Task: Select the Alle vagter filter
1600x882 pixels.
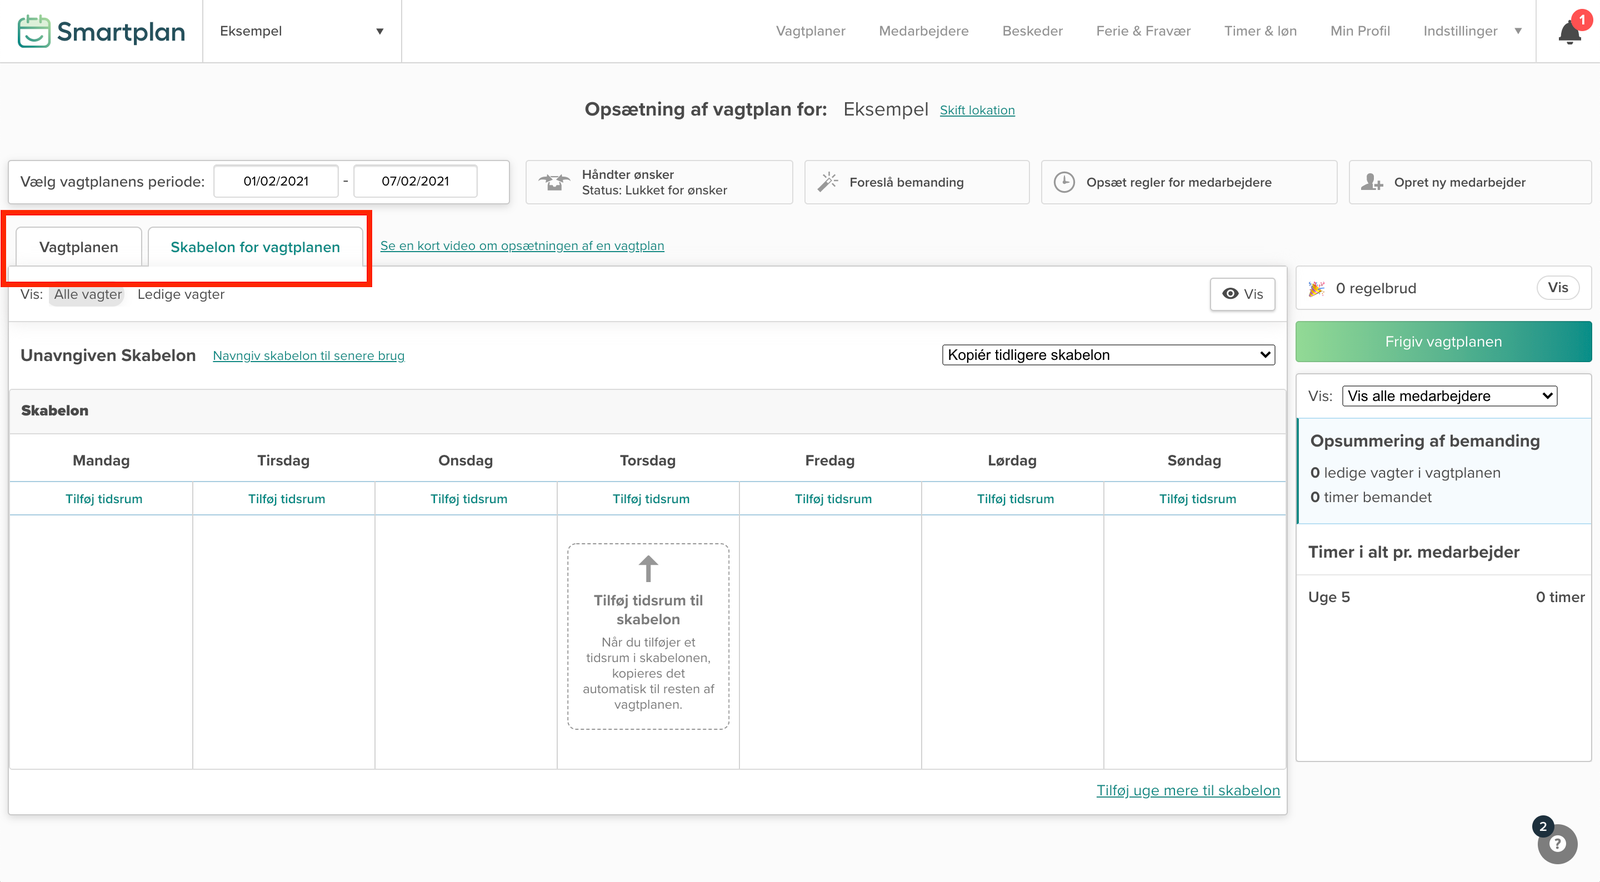Action: click(x=88, y=294)
